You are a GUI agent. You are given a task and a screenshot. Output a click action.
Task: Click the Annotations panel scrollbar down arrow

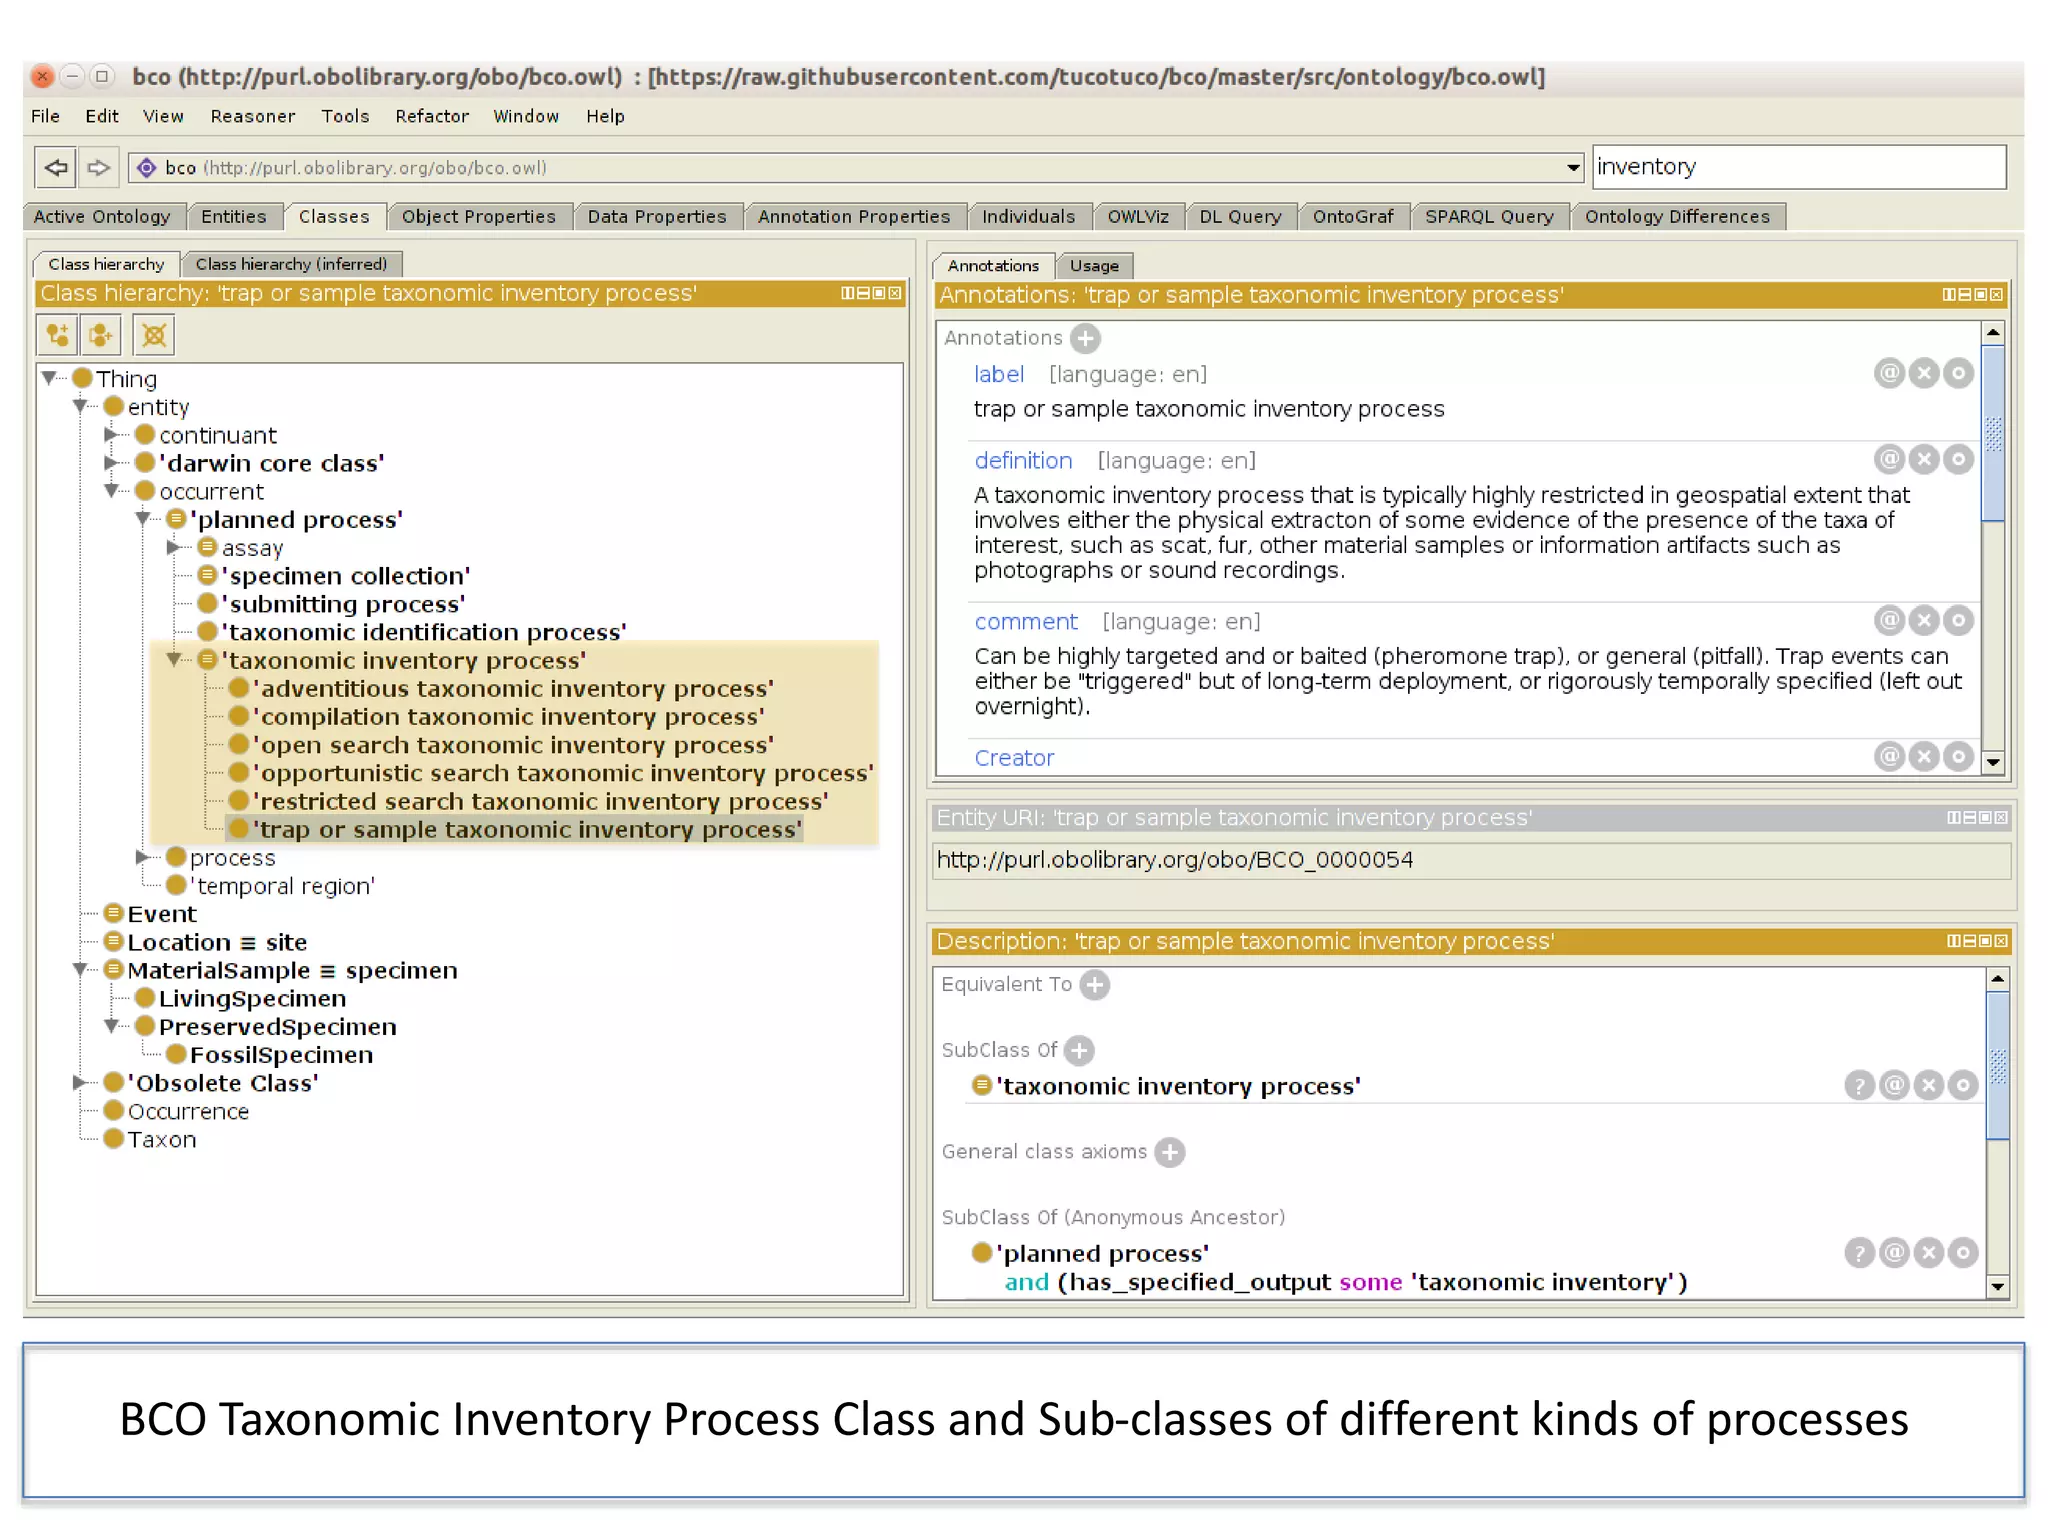click(1993, 762)
